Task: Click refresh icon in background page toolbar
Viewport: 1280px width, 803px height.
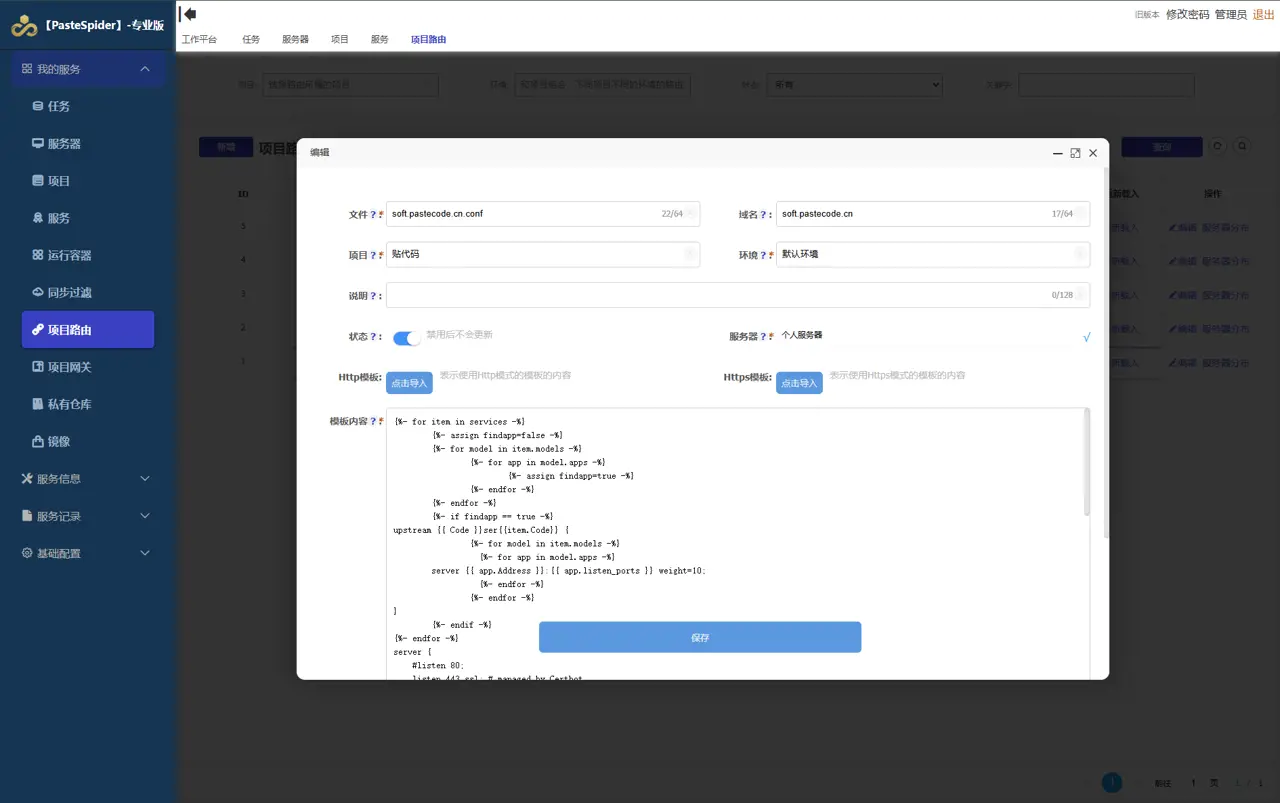Action: 1217,146
